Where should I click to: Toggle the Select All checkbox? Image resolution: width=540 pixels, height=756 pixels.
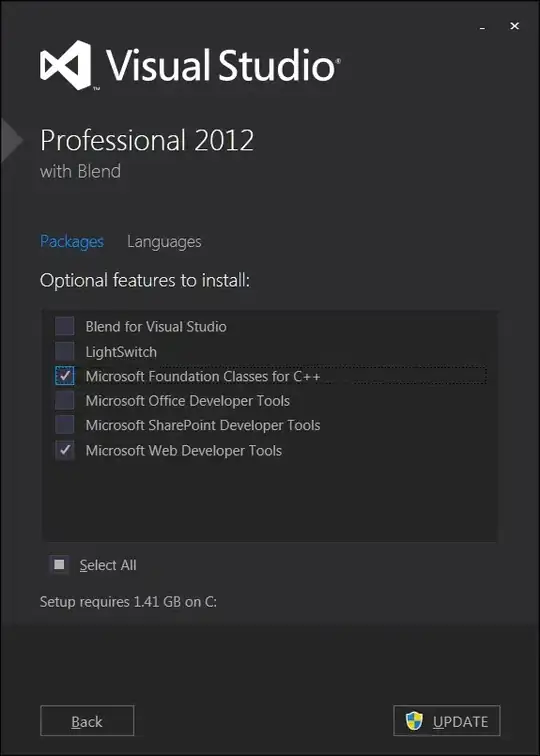pos(59,565)
